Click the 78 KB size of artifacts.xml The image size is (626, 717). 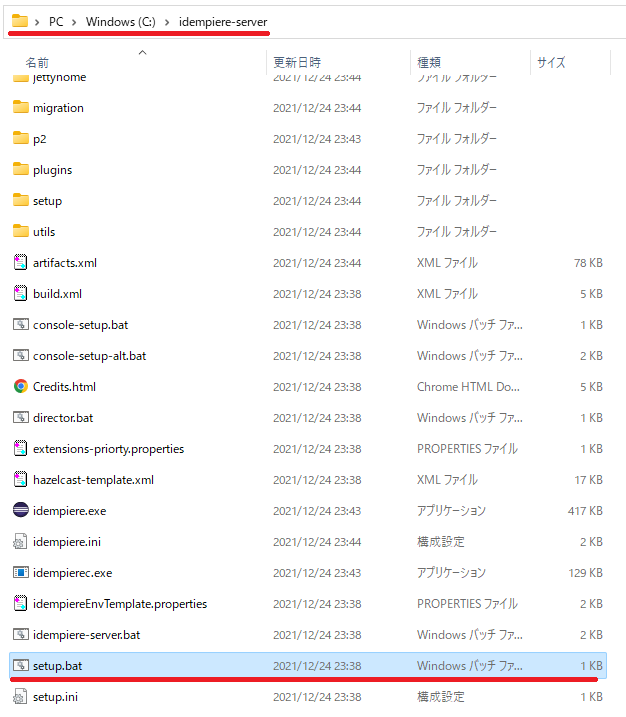588,263
